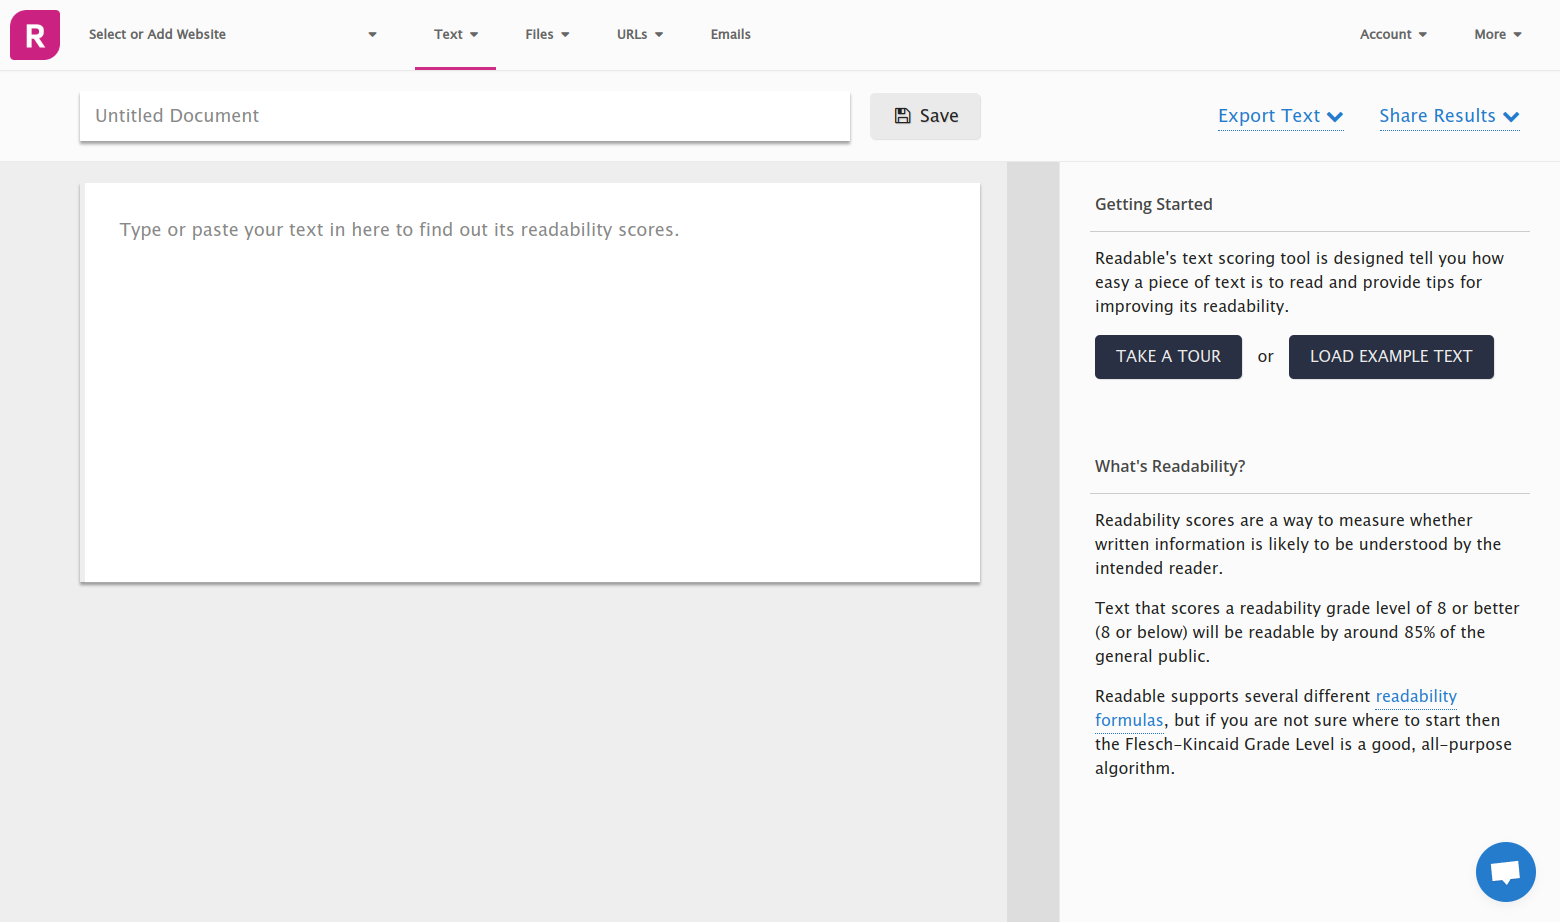Open the Text tab menu
Viewport: 1560px width, 922px height.
(x=455, y=35)
